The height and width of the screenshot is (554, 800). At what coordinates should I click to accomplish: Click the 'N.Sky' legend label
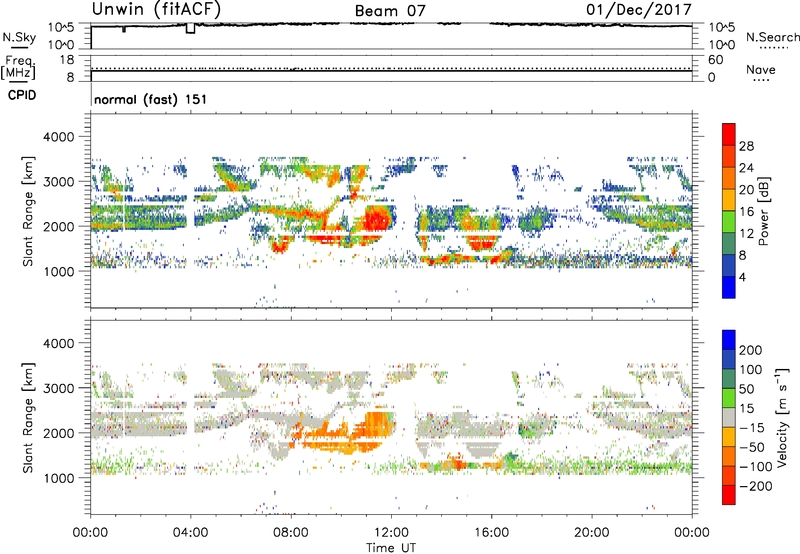(x=19, y=38)
